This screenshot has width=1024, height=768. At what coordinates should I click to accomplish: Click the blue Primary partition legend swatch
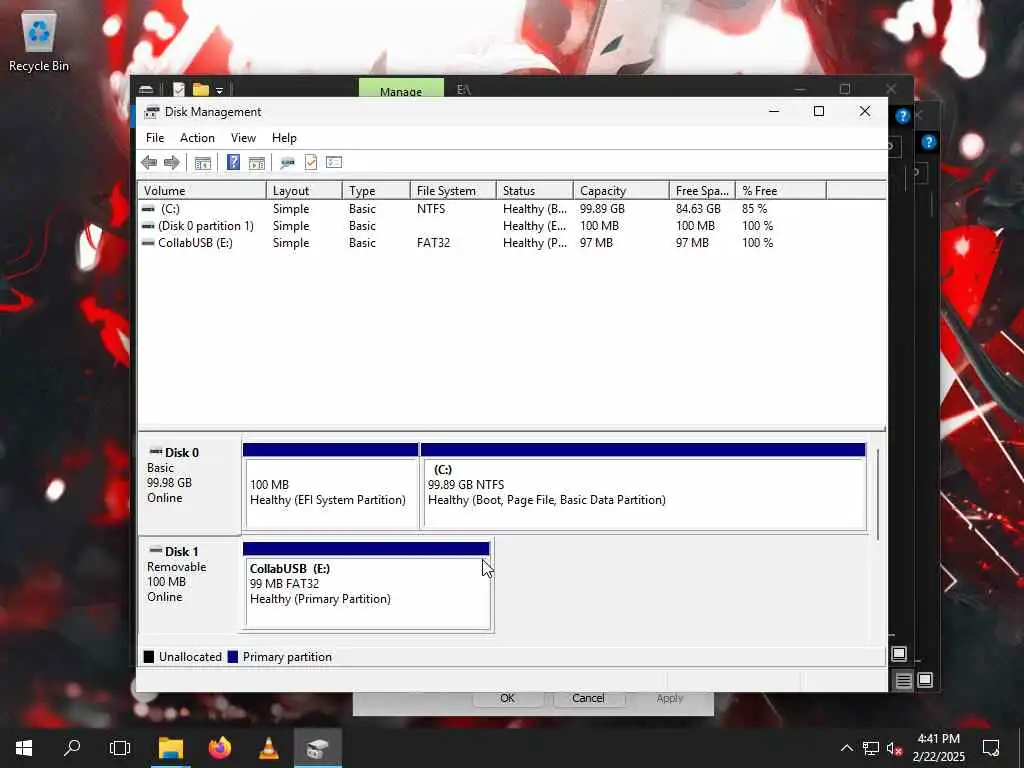(232, 657)
